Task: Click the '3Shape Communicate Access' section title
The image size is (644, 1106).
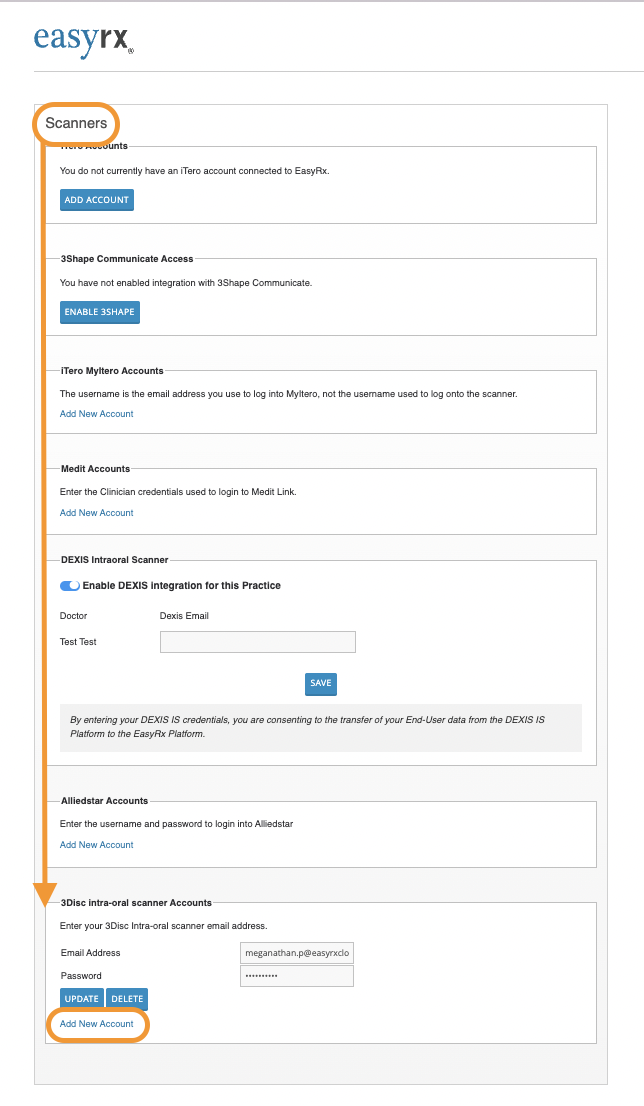Action: click(127, 259)
